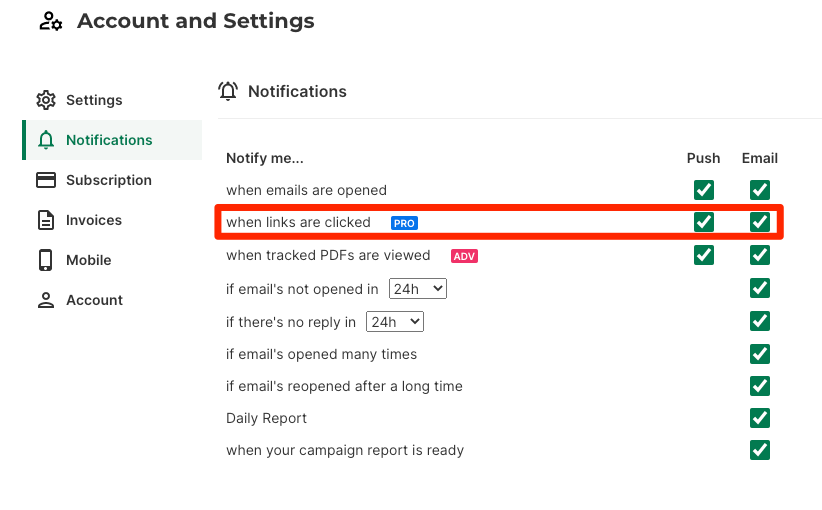Click the Mobile phone icon
Viewport: 822px width, 510px height.
tap(45, 260)
